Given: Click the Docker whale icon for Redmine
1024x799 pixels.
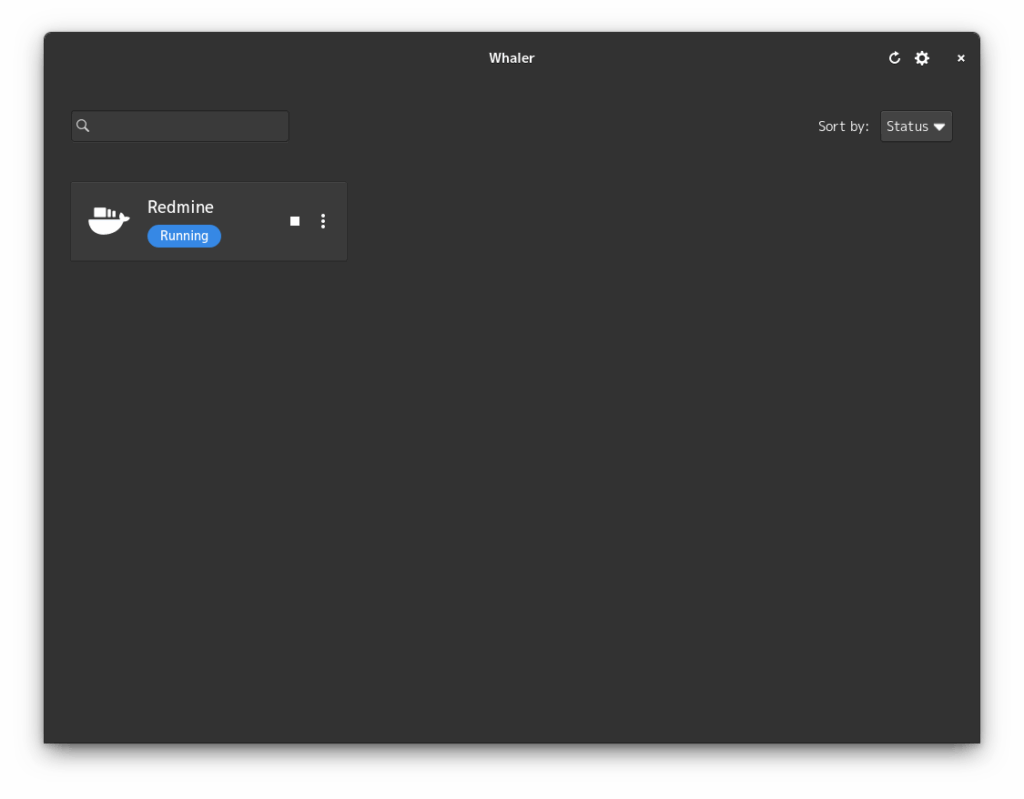Looking at the screenshot, I should pyautogui.click(x=108, y=220).
